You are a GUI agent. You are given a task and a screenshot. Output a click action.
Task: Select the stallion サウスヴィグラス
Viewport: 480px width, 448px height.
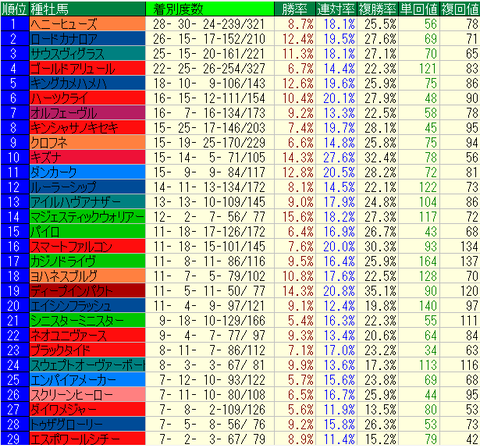(87, 54)
